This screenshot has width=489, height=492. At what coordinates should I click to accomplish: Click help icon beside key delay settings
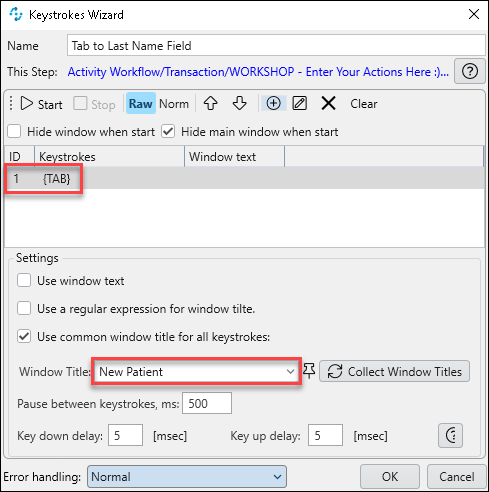click(451, 435)
